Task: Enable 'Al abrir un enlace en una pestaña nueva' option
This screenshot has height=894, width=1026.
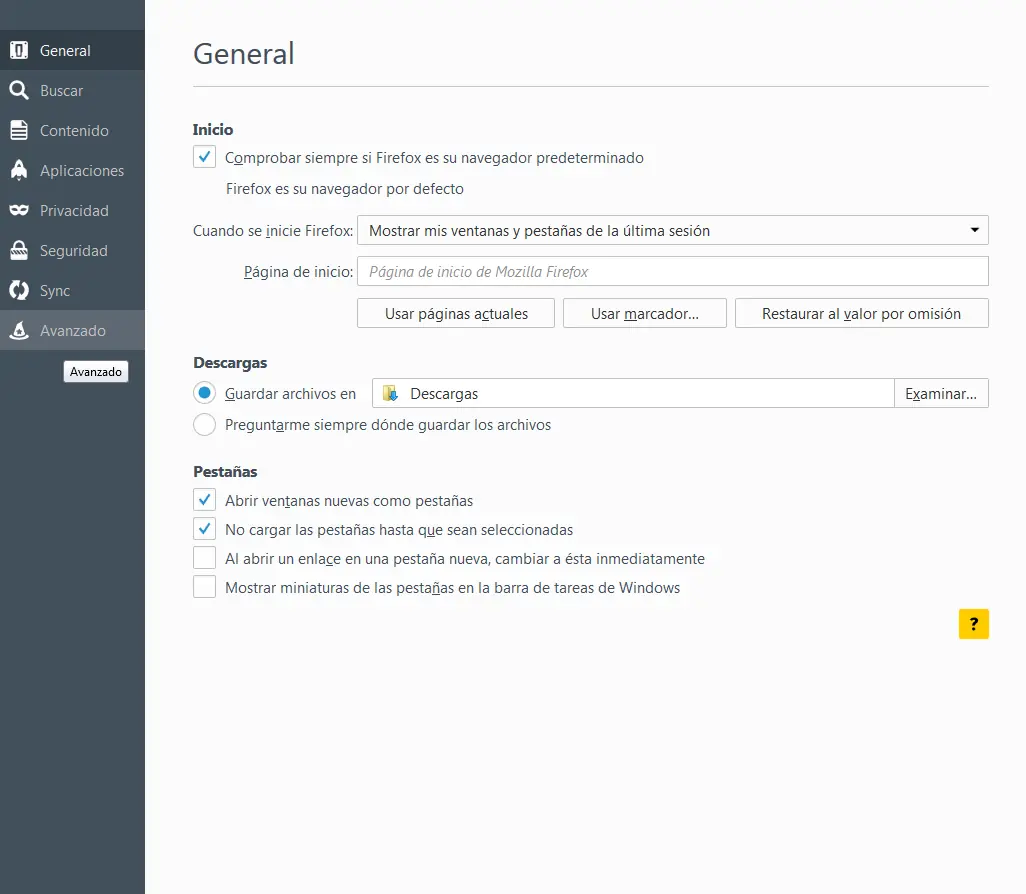Action: click(x=204, y=558)
